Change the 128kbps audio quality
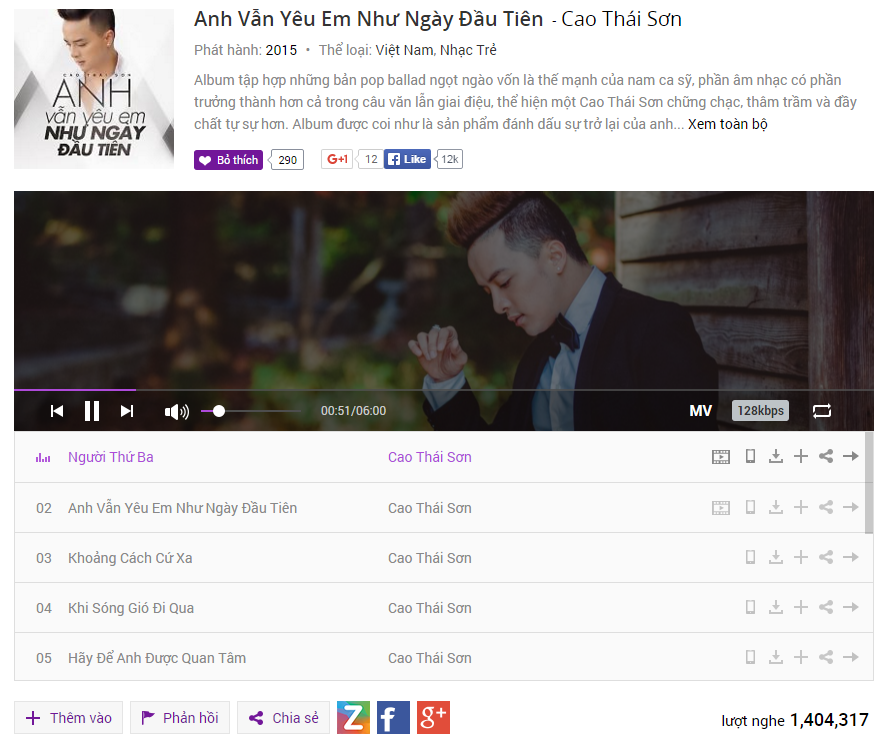The width and height of the screenshot is (895, 737). (x=760, y=410)
